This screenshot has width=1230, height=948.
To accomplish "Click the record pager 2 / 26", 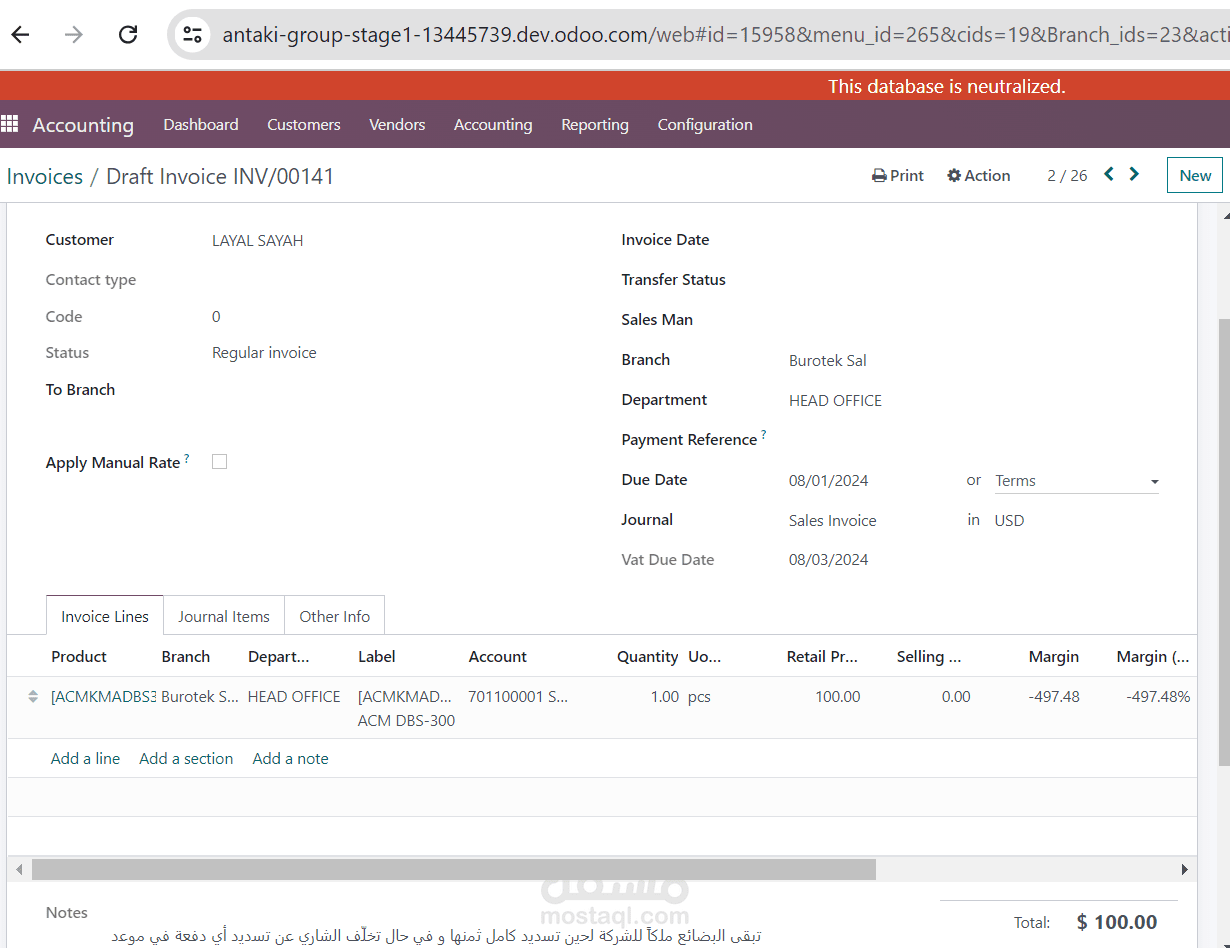I will [1067, 175].
